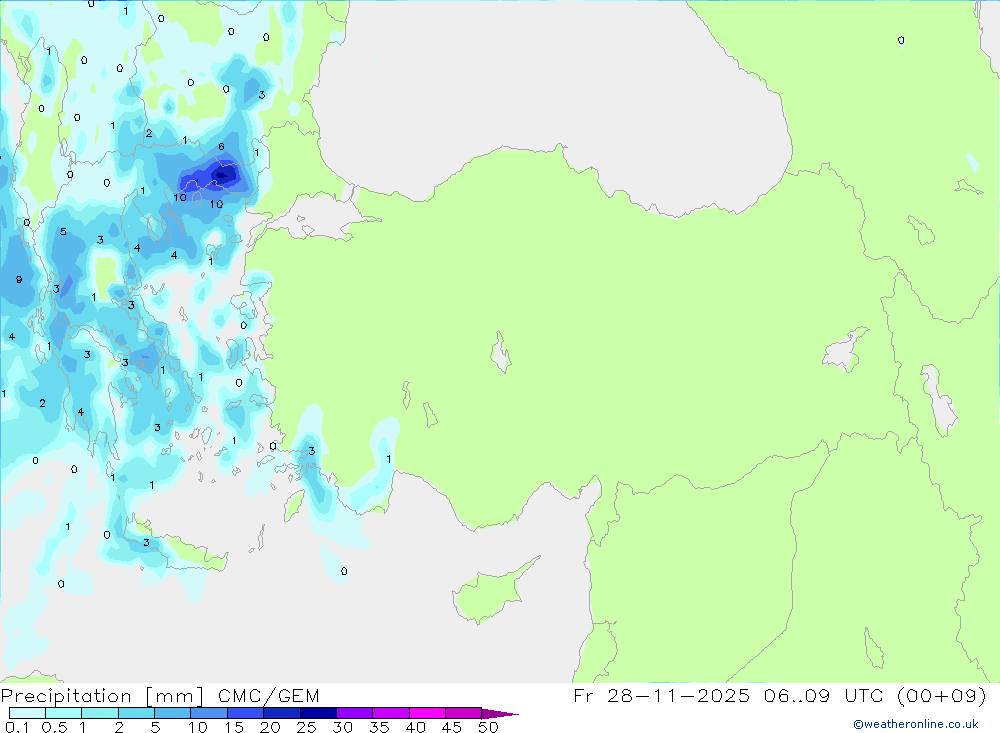Image resolution: width=1000 pixels, height=733 pixels.
Task: Click the '15' legend scale label
Action: (x=234, y=727)
